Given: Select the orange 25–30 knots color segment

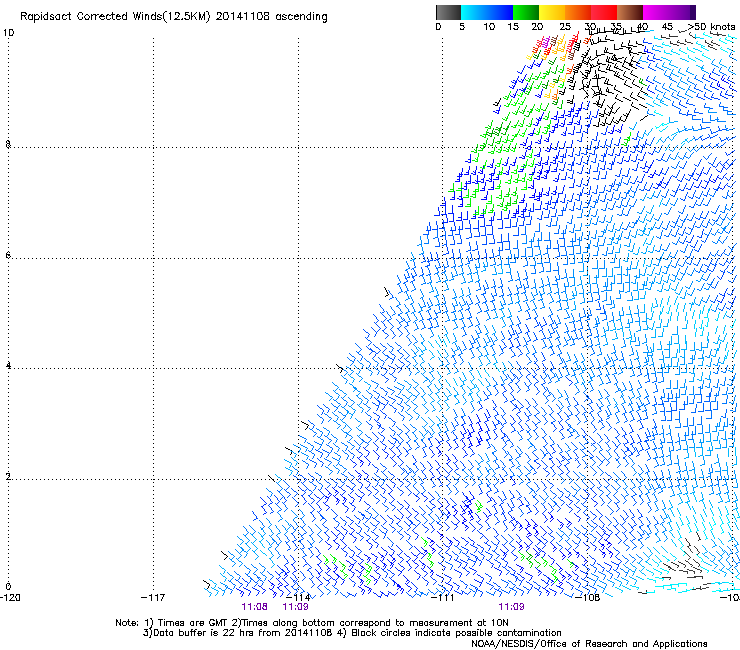Looking at the screenshot, I should coord(578,12).
